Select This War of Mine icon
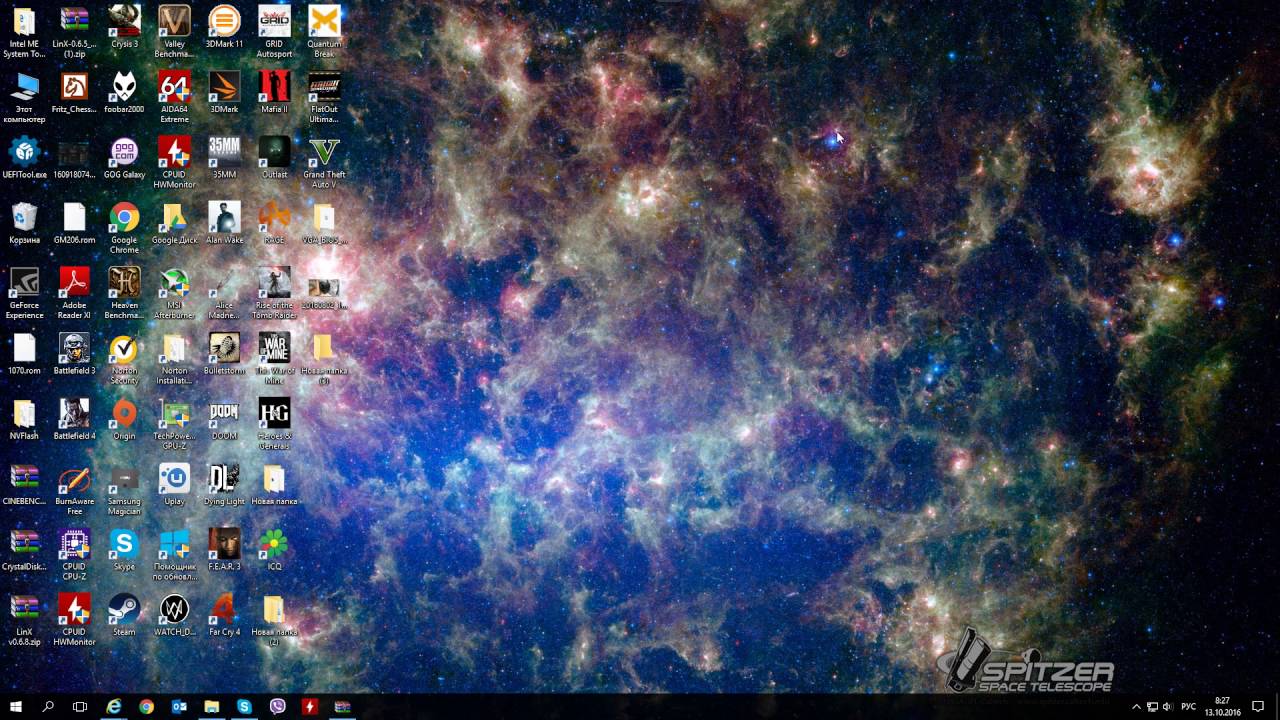Screen dimensions: 1280x720 point(274,359)
